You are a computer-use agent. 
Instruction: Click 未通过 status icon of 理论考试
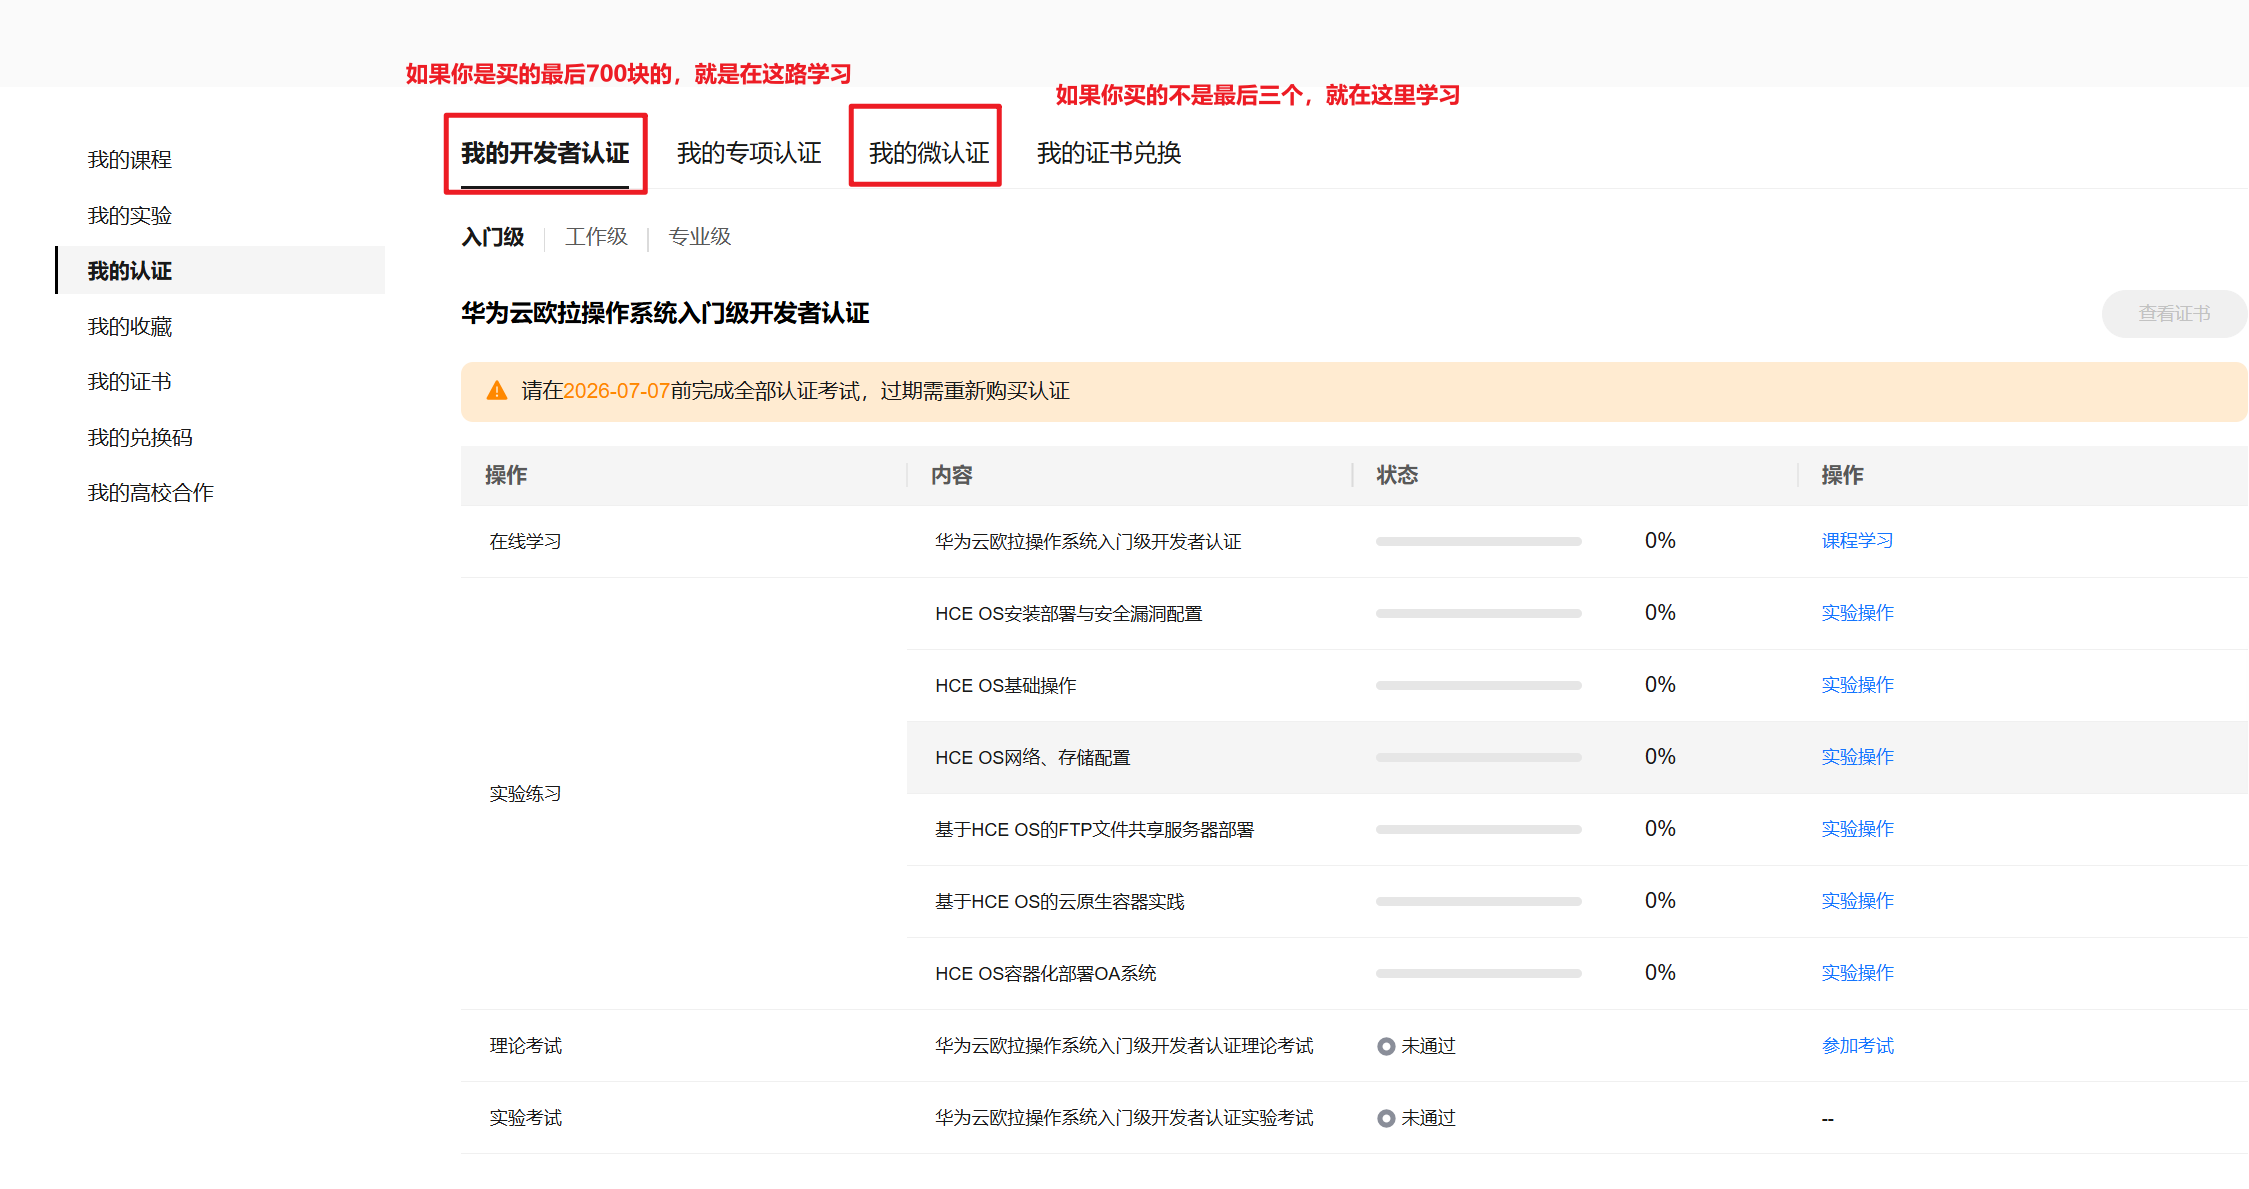(1386, 1047)
